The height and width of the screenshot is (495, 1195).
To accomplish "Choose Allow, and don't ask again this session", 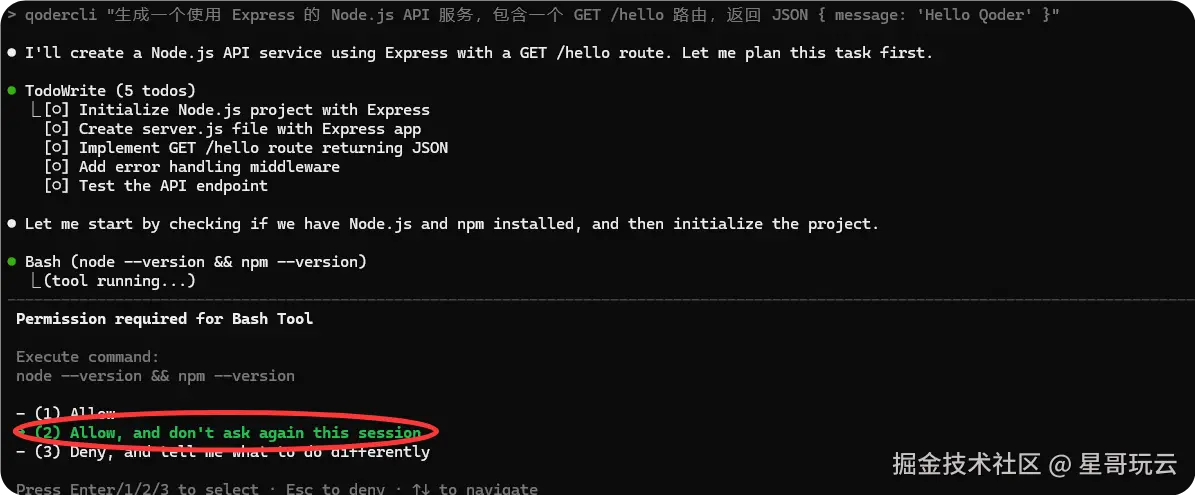I will [x=227, y=433].
